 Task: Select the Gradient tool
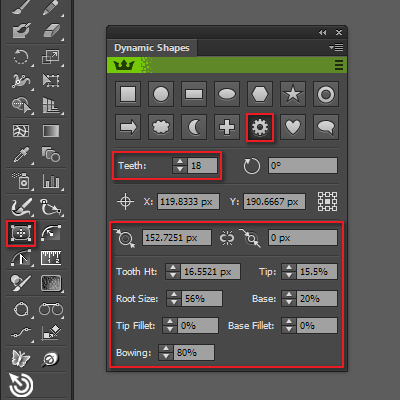tap(51, 131)
